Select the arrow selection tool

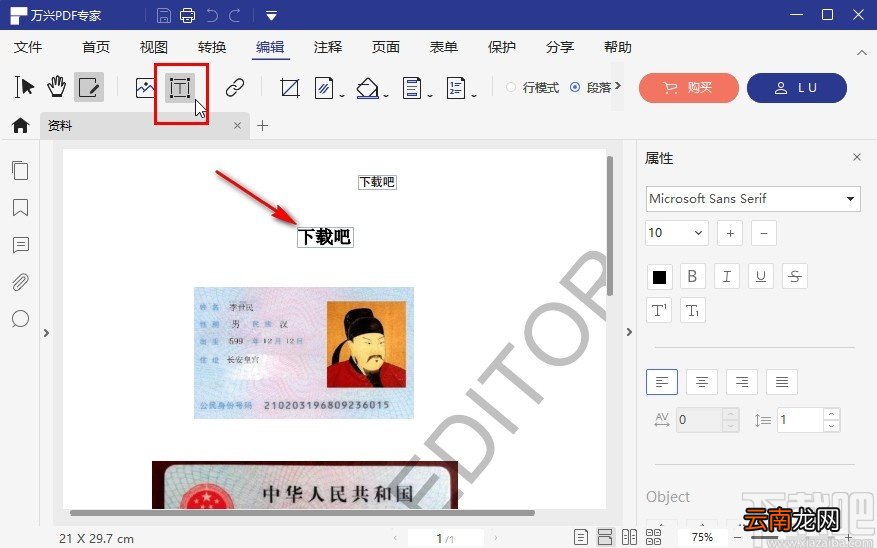point(25,87)
